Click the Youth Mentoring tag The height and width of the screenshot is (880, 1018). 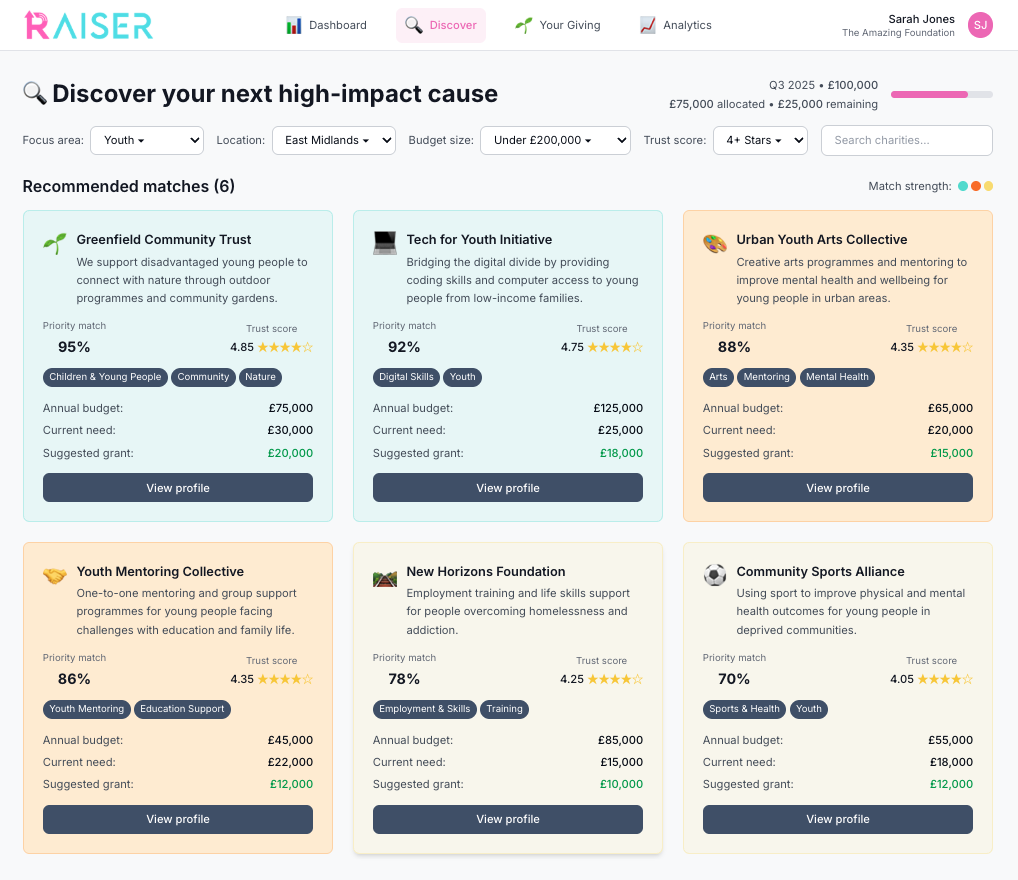[x=87, y=709]
